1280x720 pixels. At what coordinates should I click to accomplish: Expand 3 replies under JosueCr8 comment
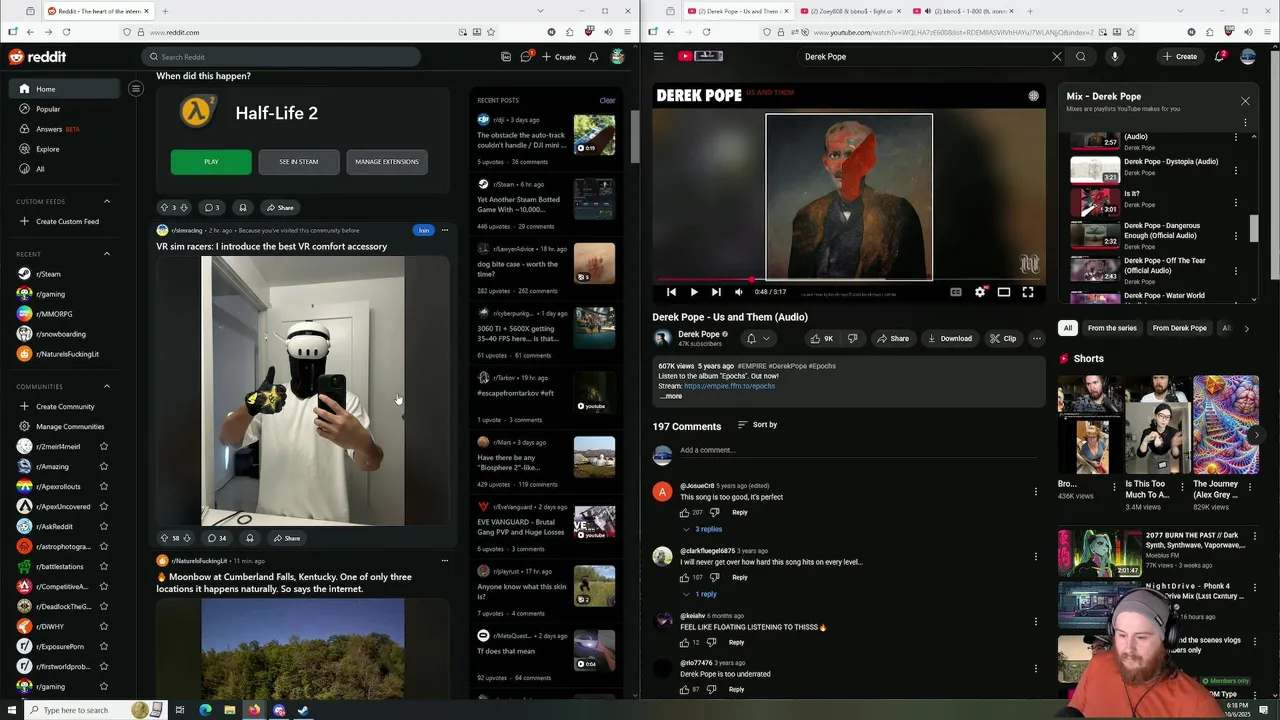point(703,529)
